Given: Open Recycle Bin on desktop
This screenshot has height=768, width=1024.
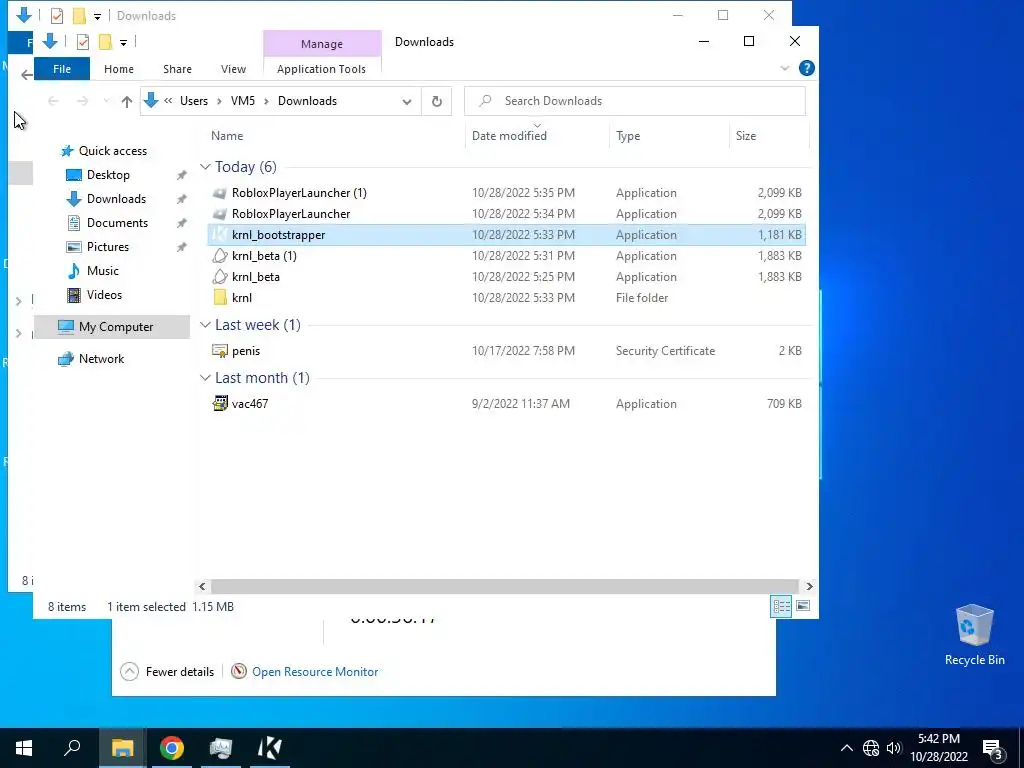Looking at the screenshot, I should pyautogui.click(x=974, y=635).
